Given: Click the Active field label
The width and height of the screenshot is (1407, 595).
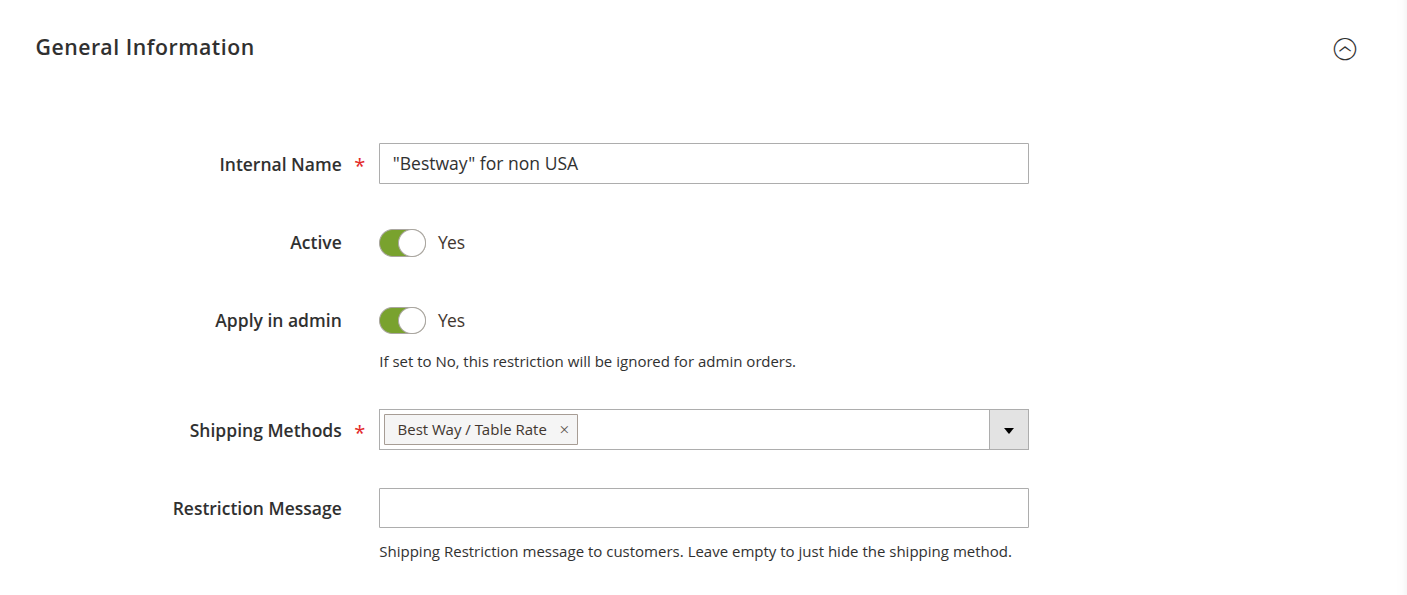Looking at the screenshot, I should pos(316,243).
